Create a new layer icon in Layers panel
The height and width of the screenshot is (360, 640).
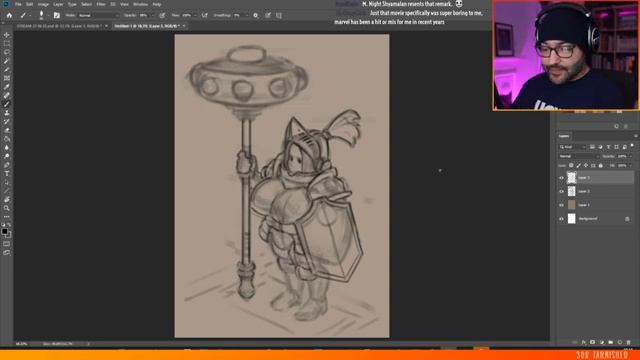pyautogui.click(x=620, y=342)
